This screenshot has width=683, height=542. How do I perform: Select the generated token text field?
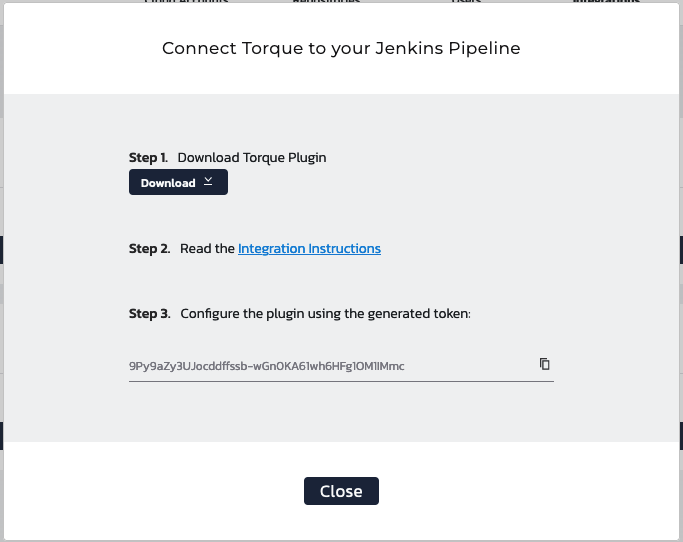pyautogui.click(x=341, y=366)
